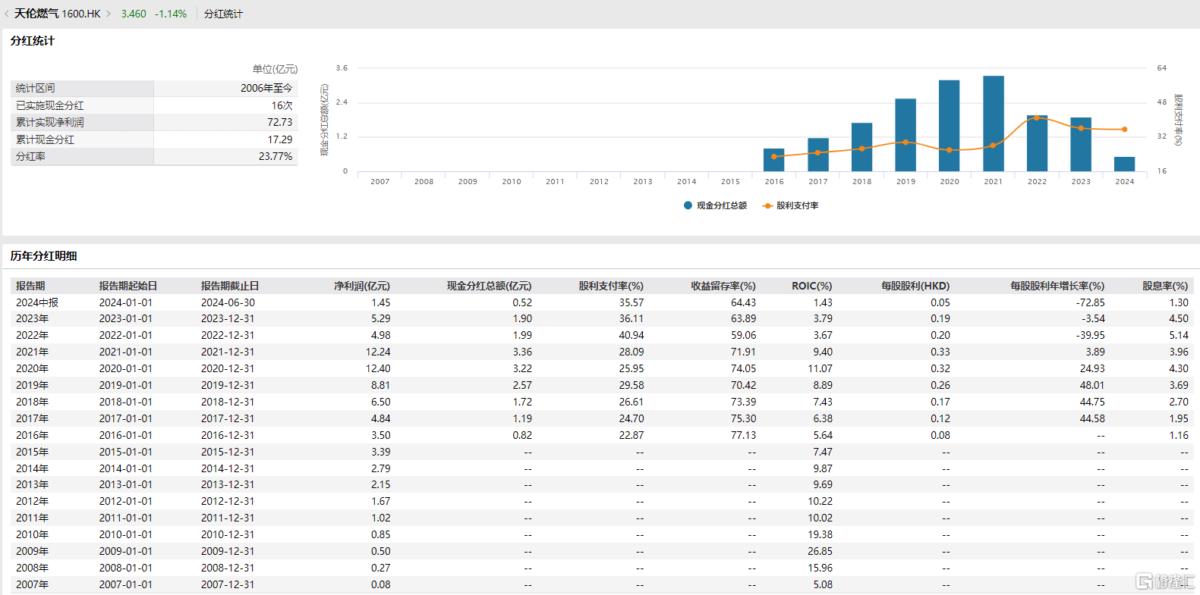Select the 2022年 row
The image size is (1200, 595).
[x=600, y=334]
